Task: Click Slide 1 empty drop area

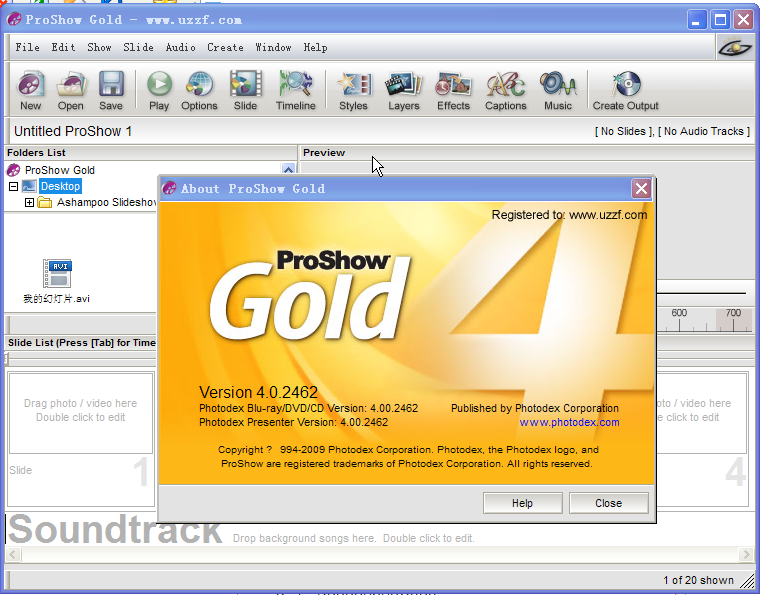Action: (81, 413)
